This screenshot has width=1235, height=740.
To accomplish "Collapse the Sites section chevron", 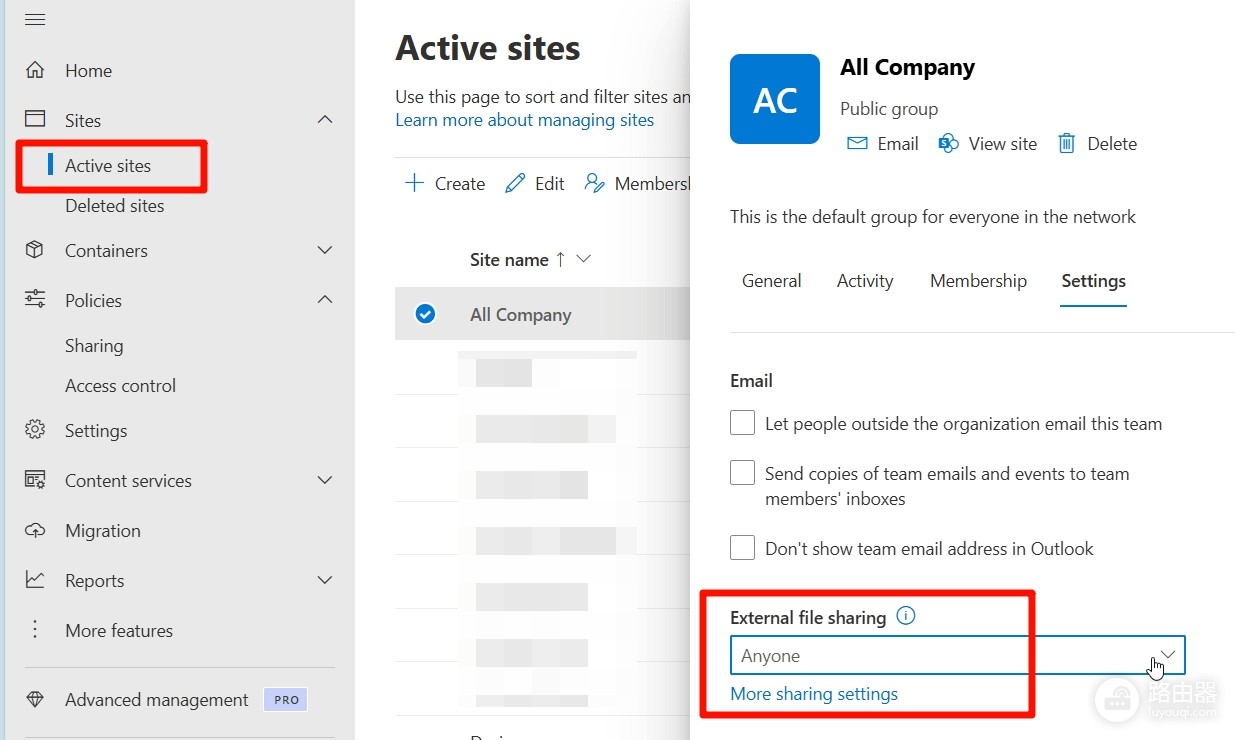I will pos(325,119).
